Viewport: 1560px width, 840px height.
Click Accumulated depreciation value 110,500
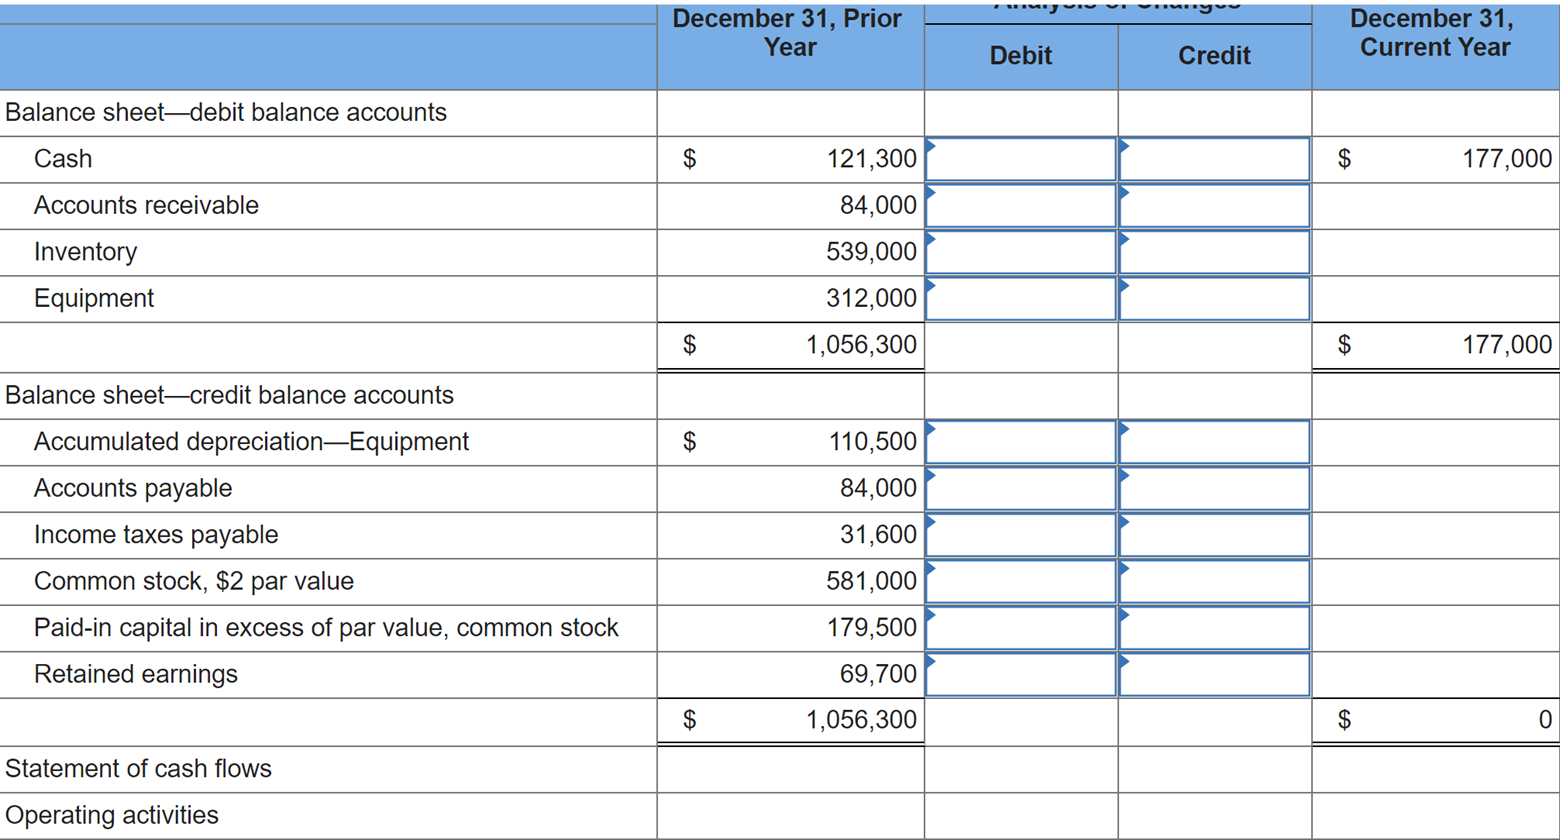(x=872, y=441)
